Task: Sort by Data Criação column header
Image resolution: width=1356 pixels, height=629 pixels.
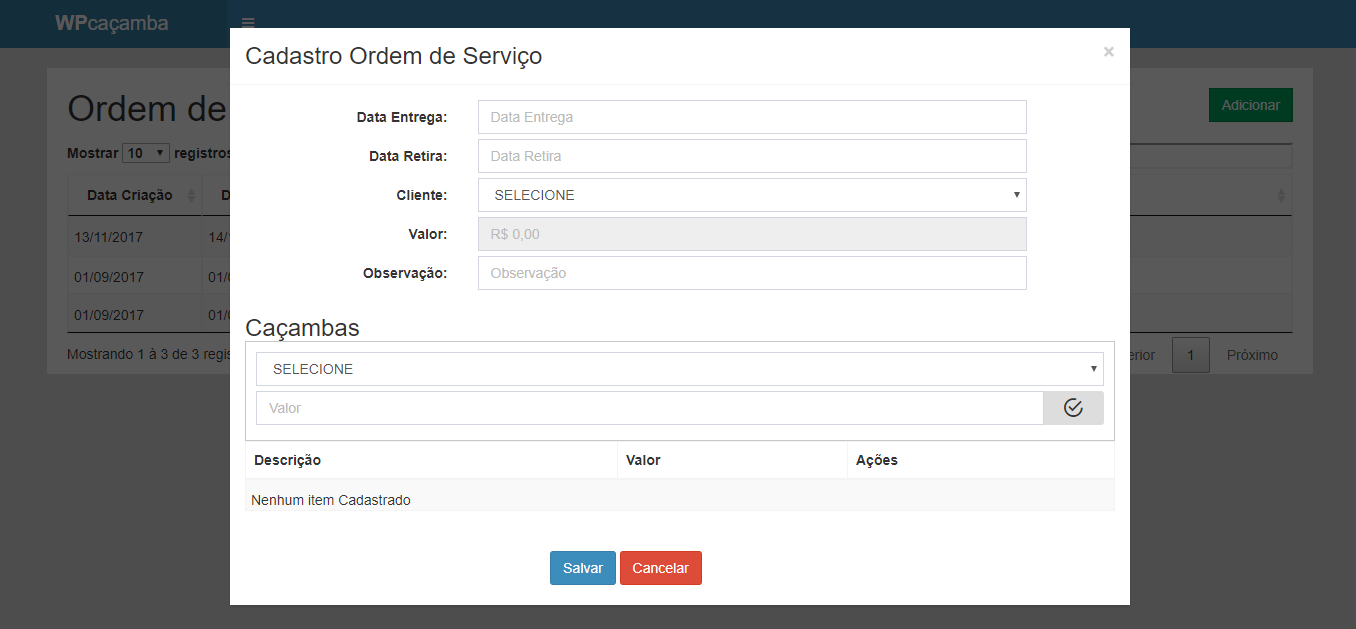Action: tap(130, 195)
